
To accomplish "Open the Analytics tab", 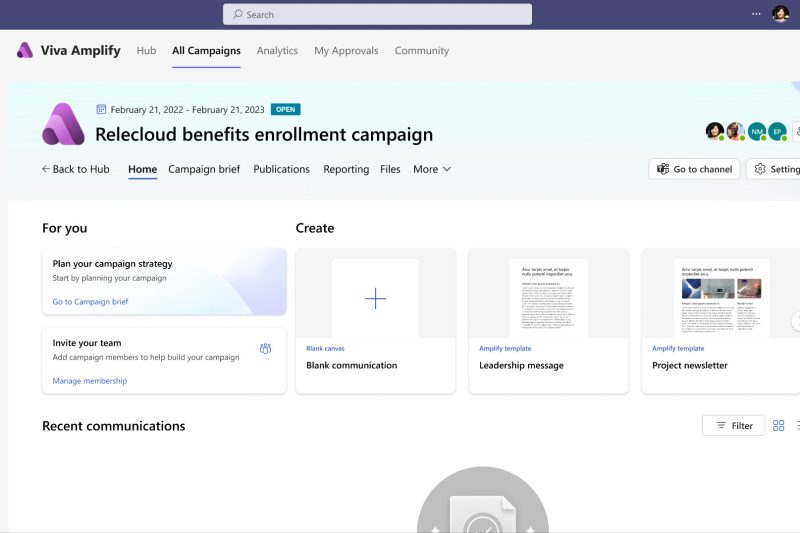I will coord(277,50).
